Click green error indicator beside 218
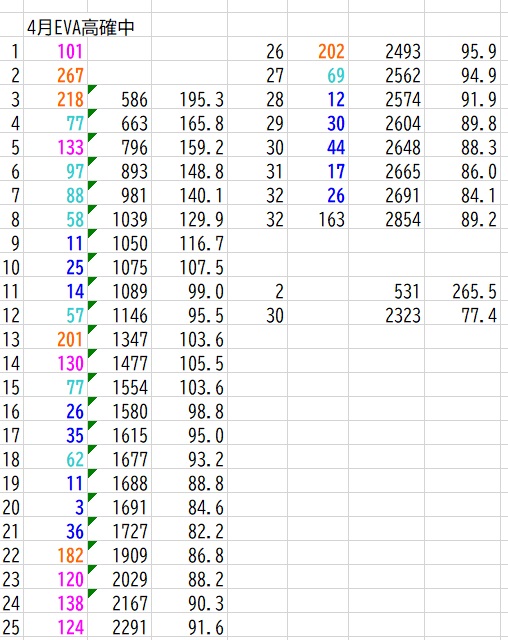The height and width of the screenshot is (640, 508). click(x=92, y=89)
